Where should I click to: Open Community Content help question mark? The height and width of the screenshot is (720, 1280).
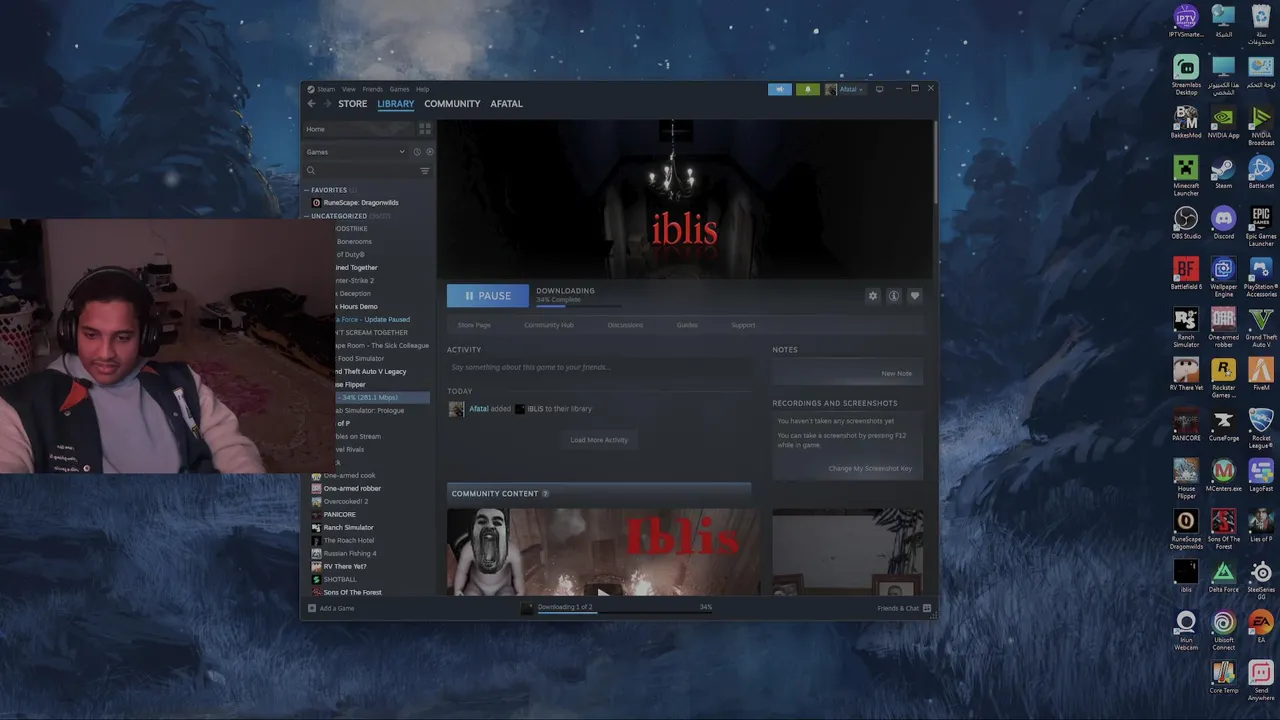(545, 494)
